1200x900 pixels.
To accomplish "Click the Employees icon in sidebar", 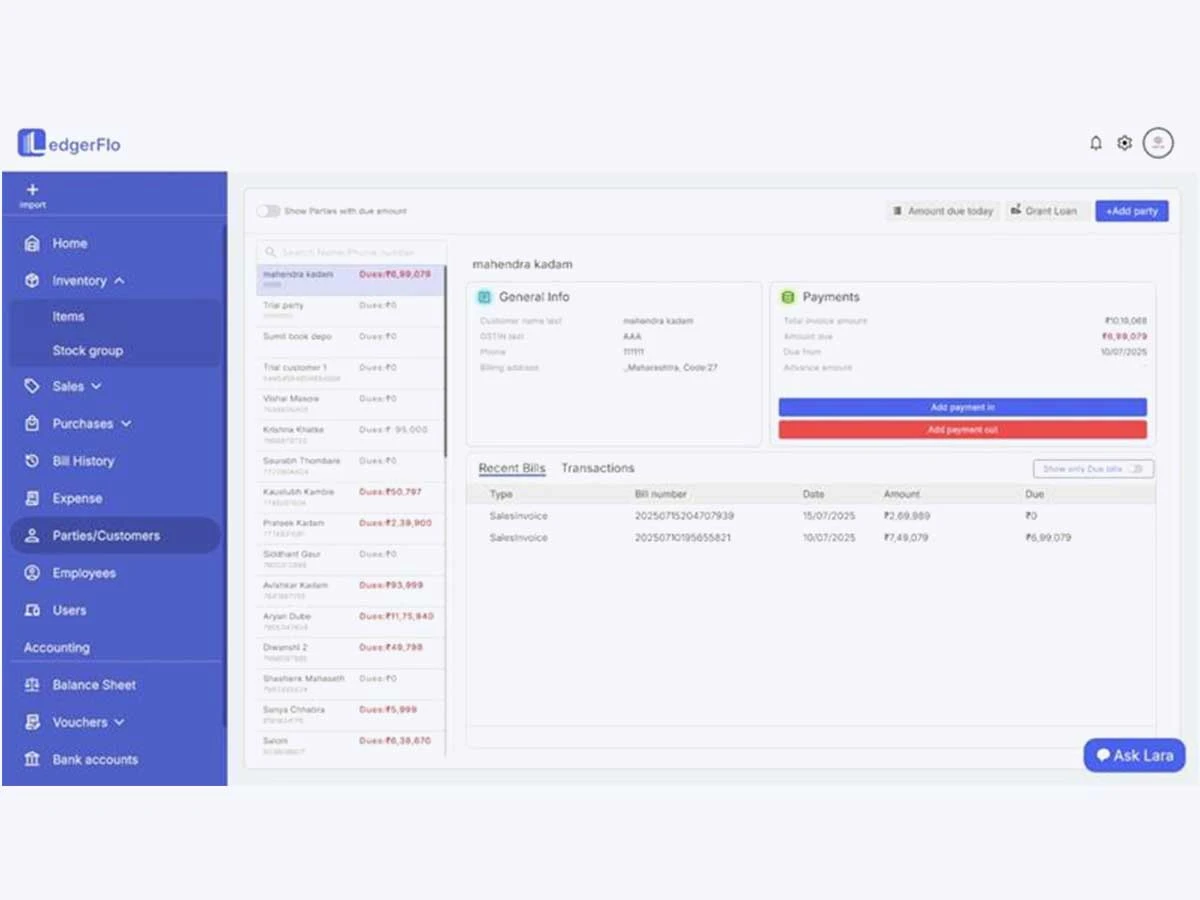I will [x=32, y=573].
